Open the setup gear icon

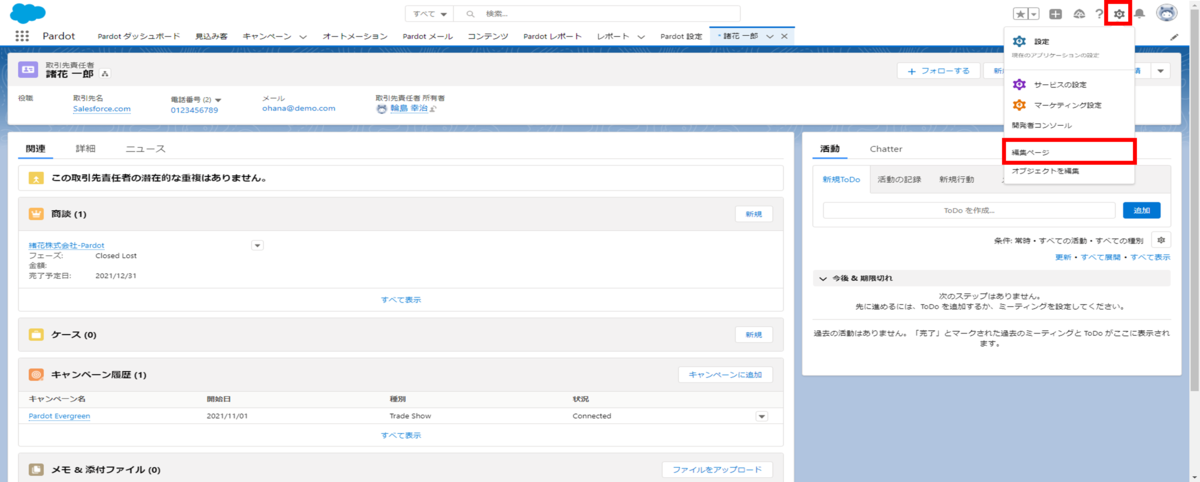(x=1119, y=14)
